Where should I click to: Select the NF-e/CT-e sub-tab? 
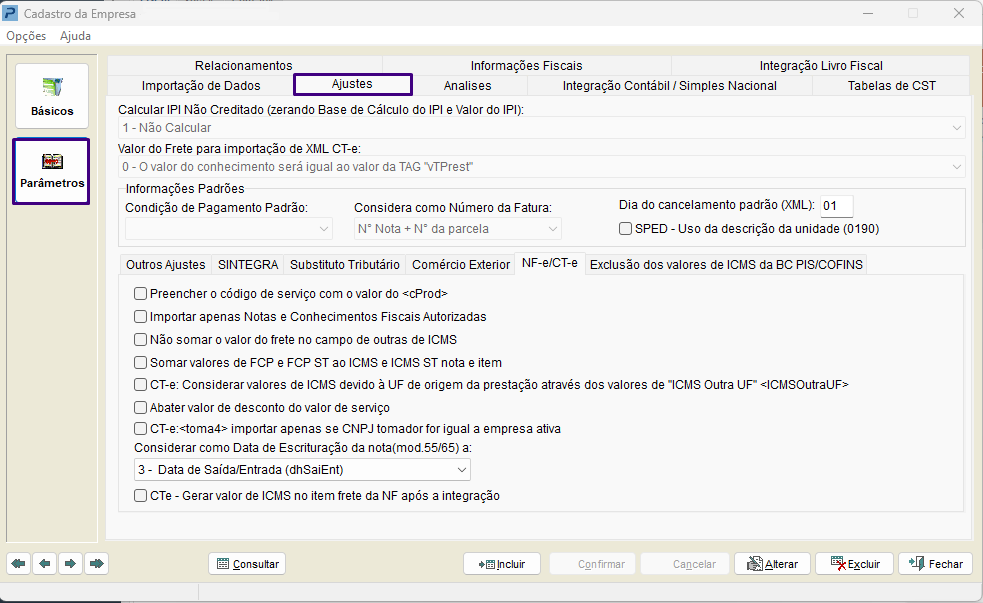point(550,263)
